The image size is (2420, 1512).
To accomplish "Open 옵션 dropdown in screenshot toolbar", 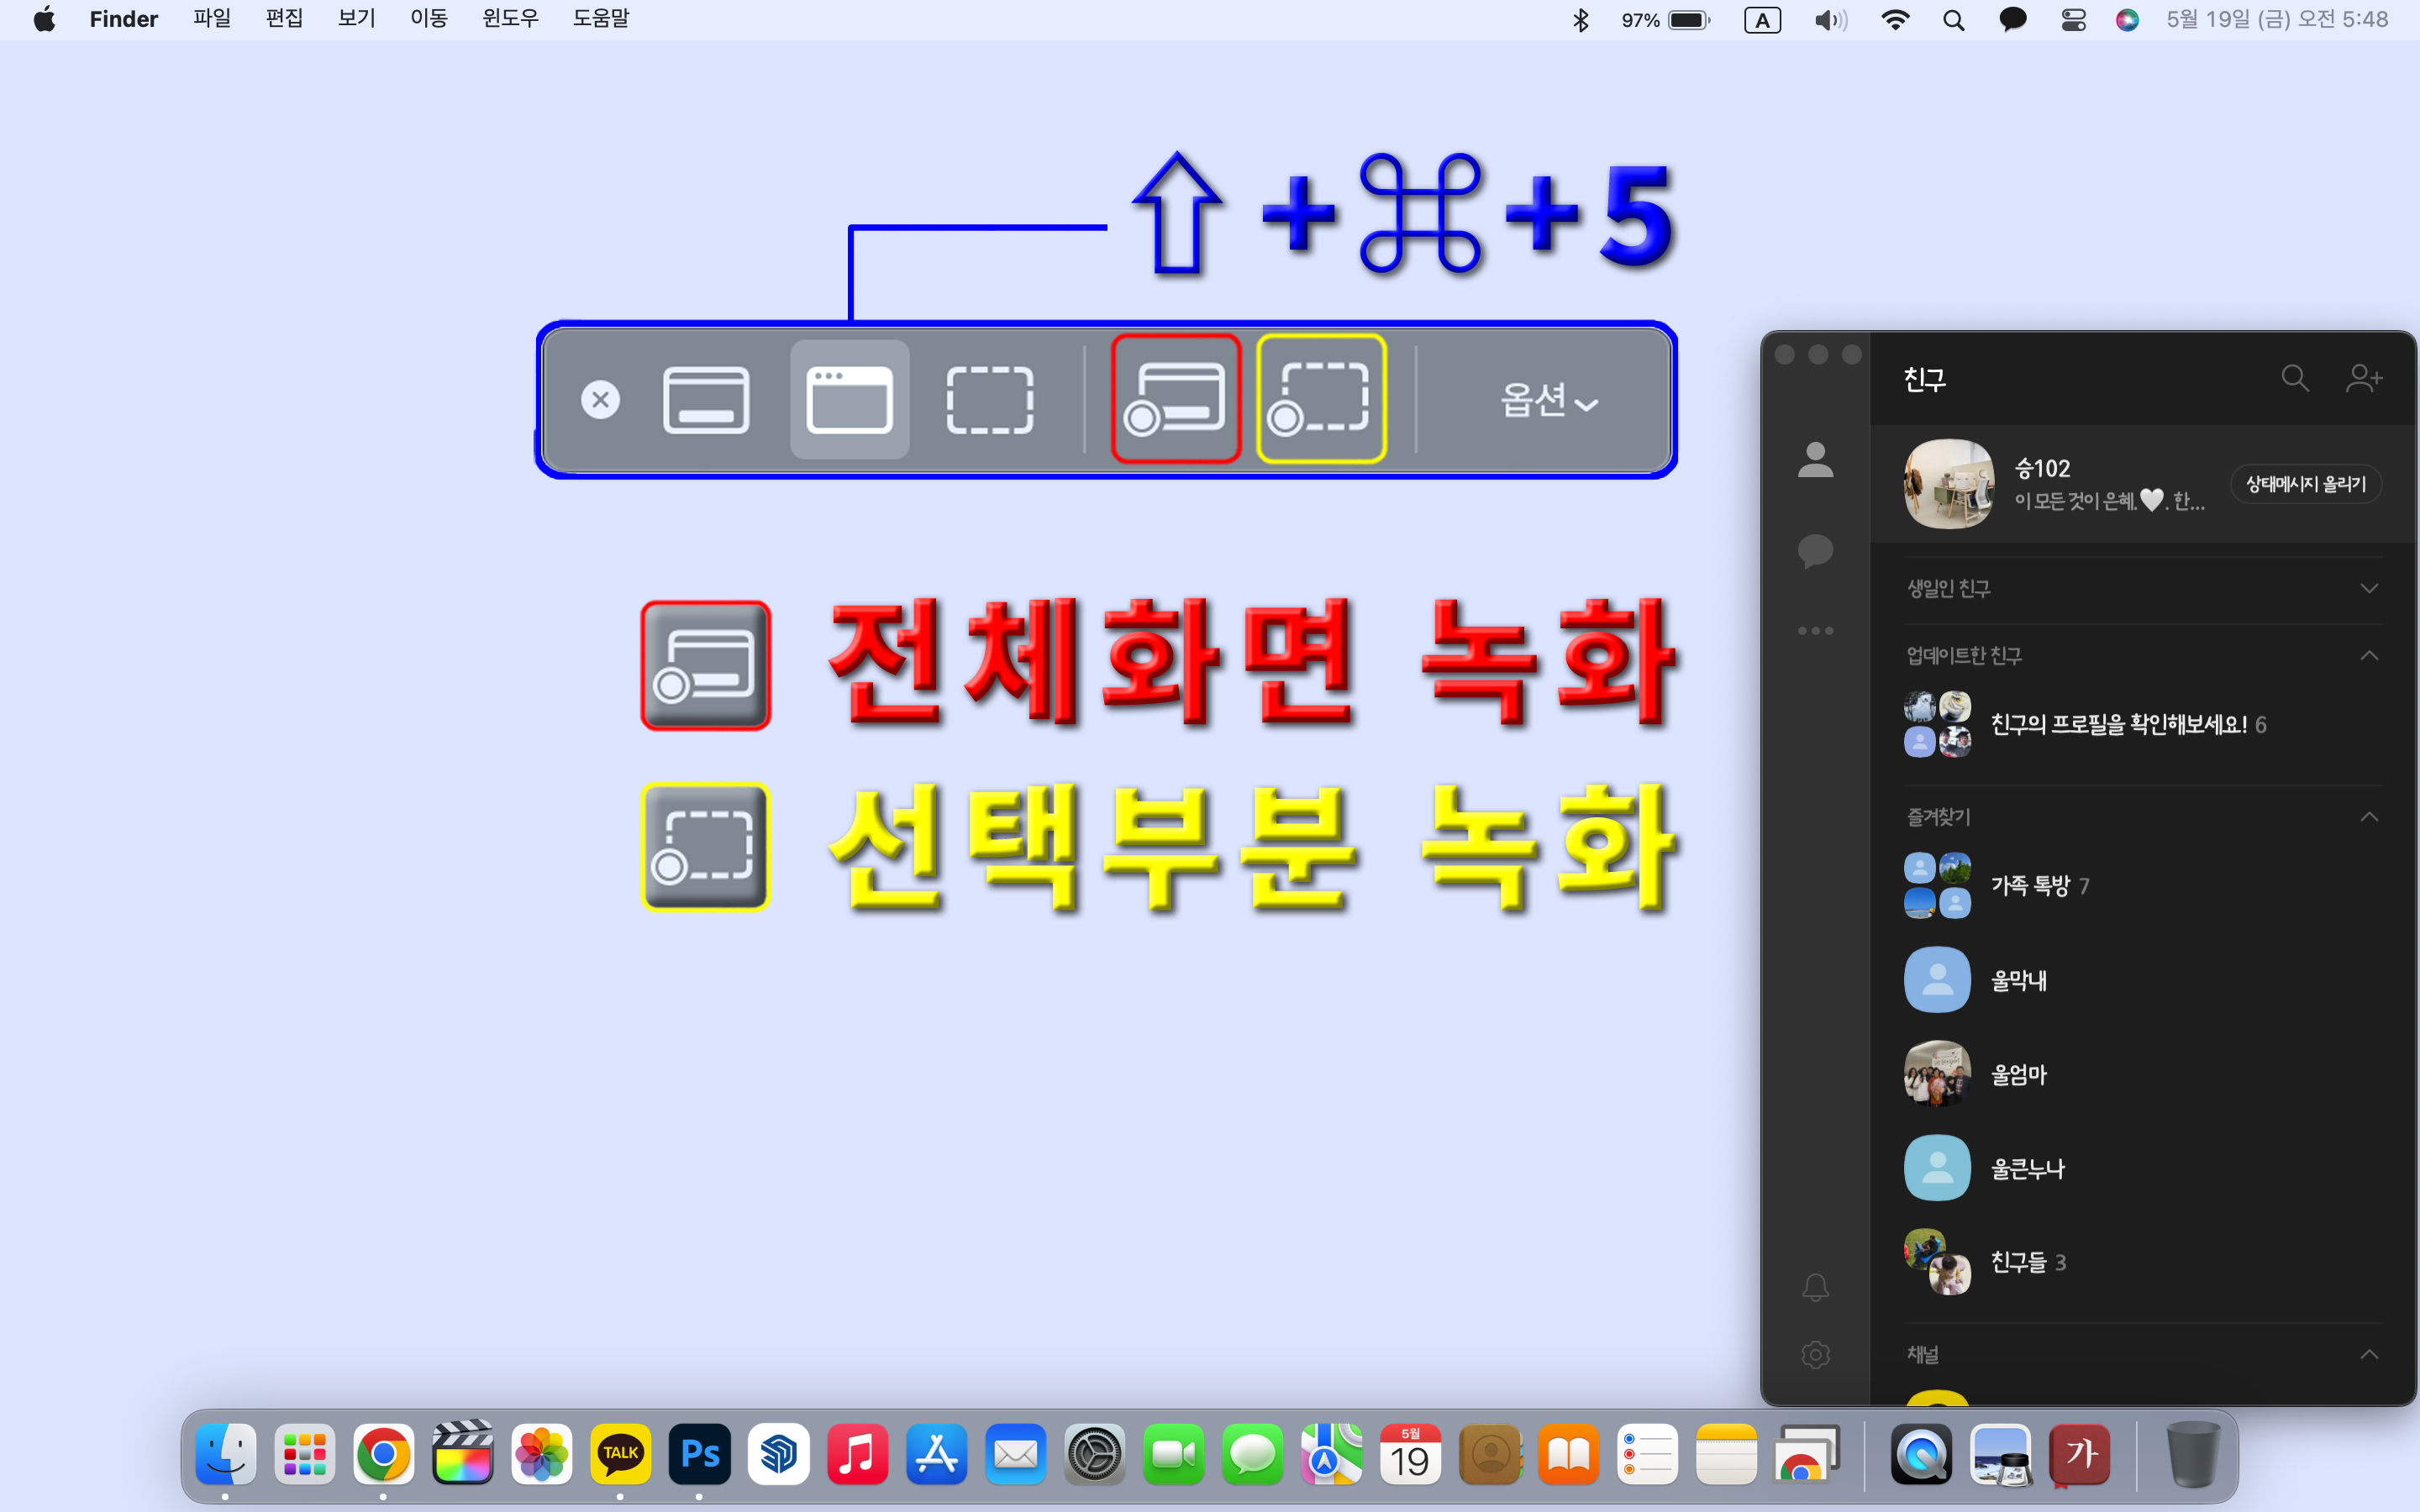I will [x=1548, y=401].
